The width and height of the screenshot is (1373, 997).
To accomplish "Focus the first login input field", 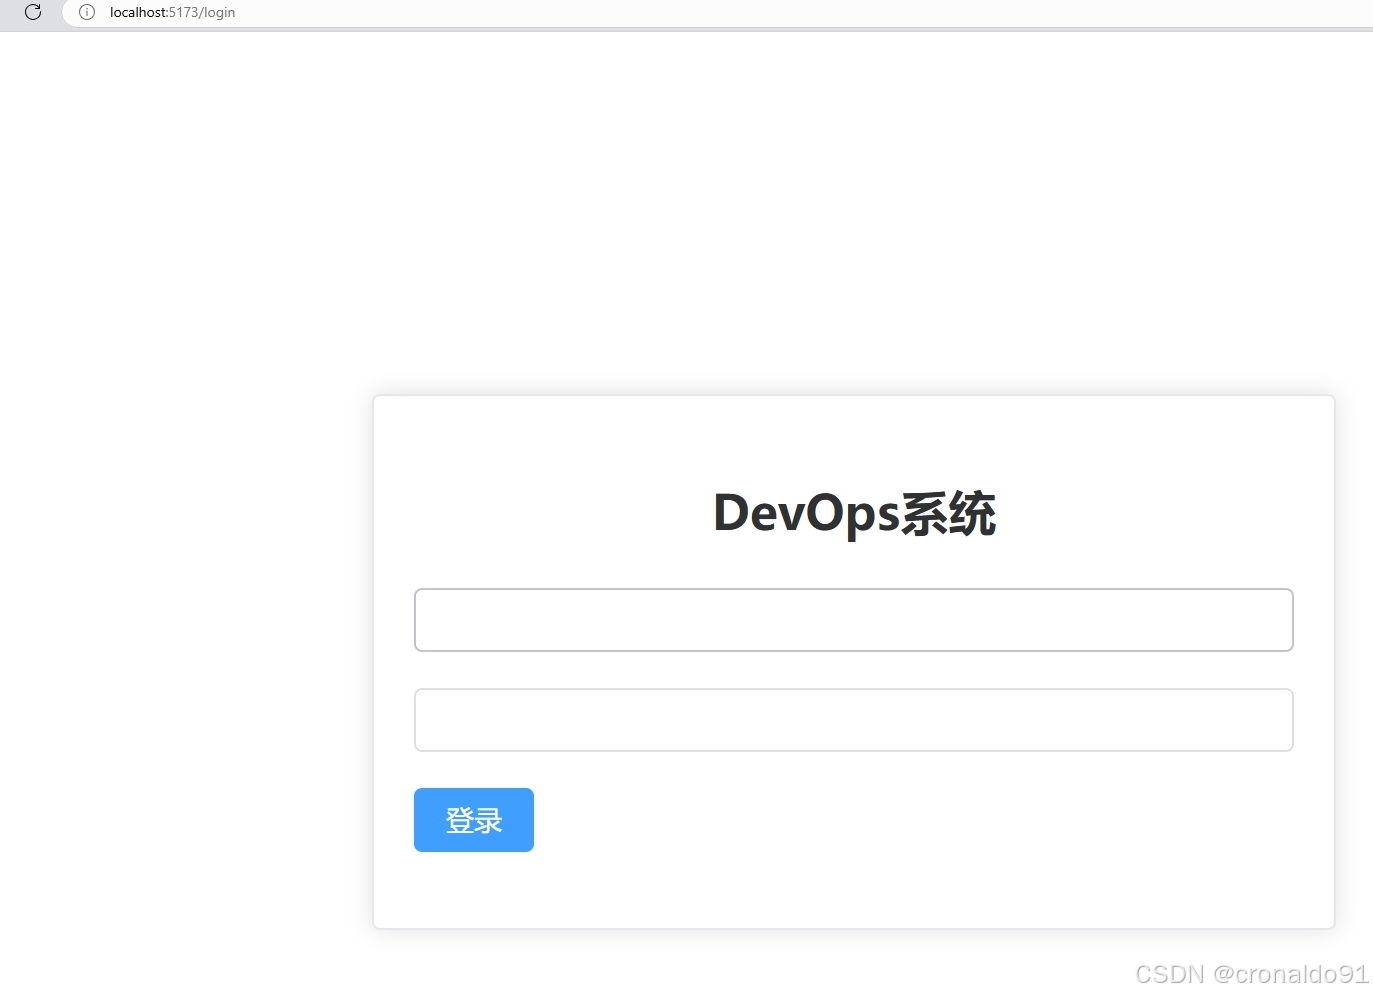I will click(x=853, y=620).
